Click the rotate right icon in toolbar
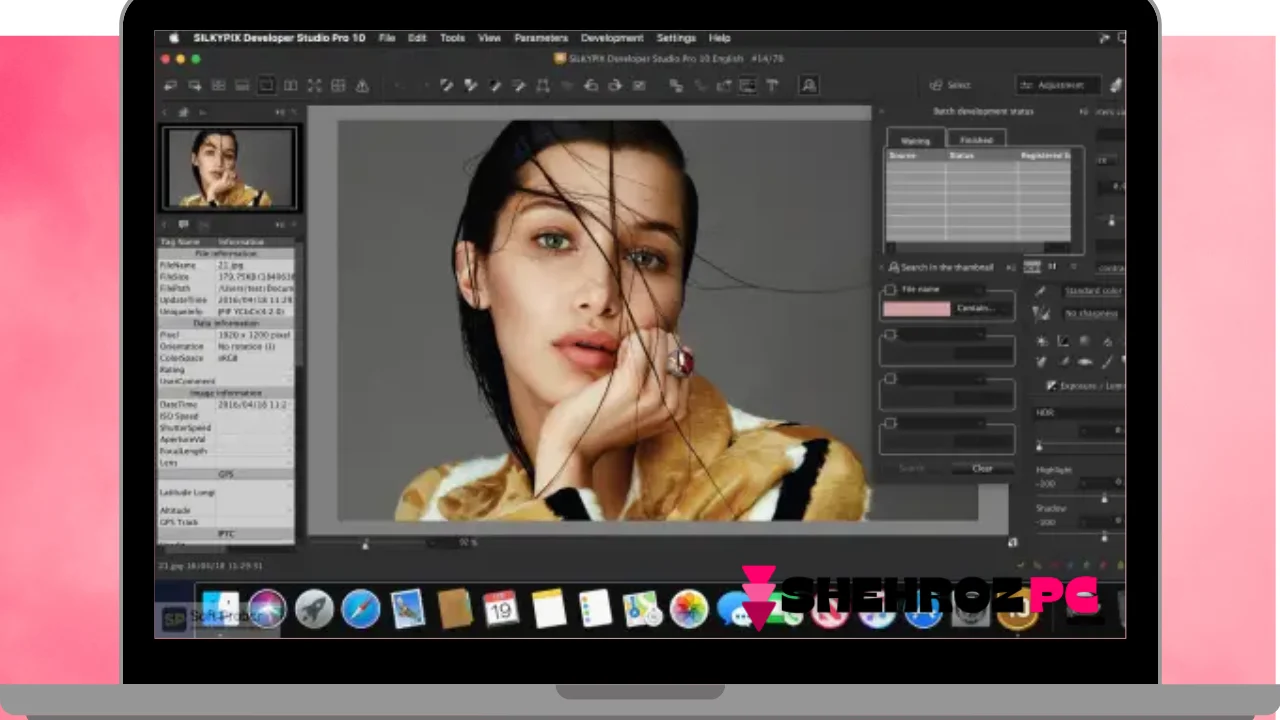The height and width of the screenshot is (720, 1280). tap(615, 86)
